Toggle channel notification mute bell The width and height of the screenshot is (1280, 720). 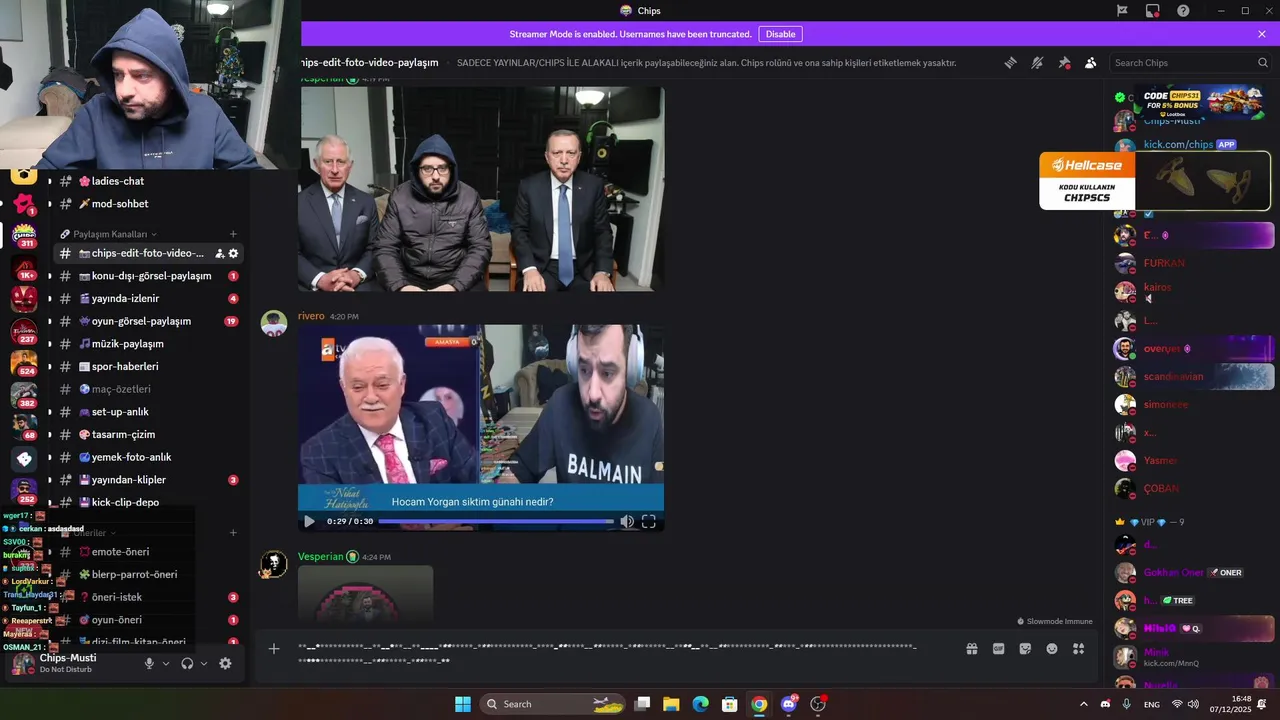[1037, 62]
